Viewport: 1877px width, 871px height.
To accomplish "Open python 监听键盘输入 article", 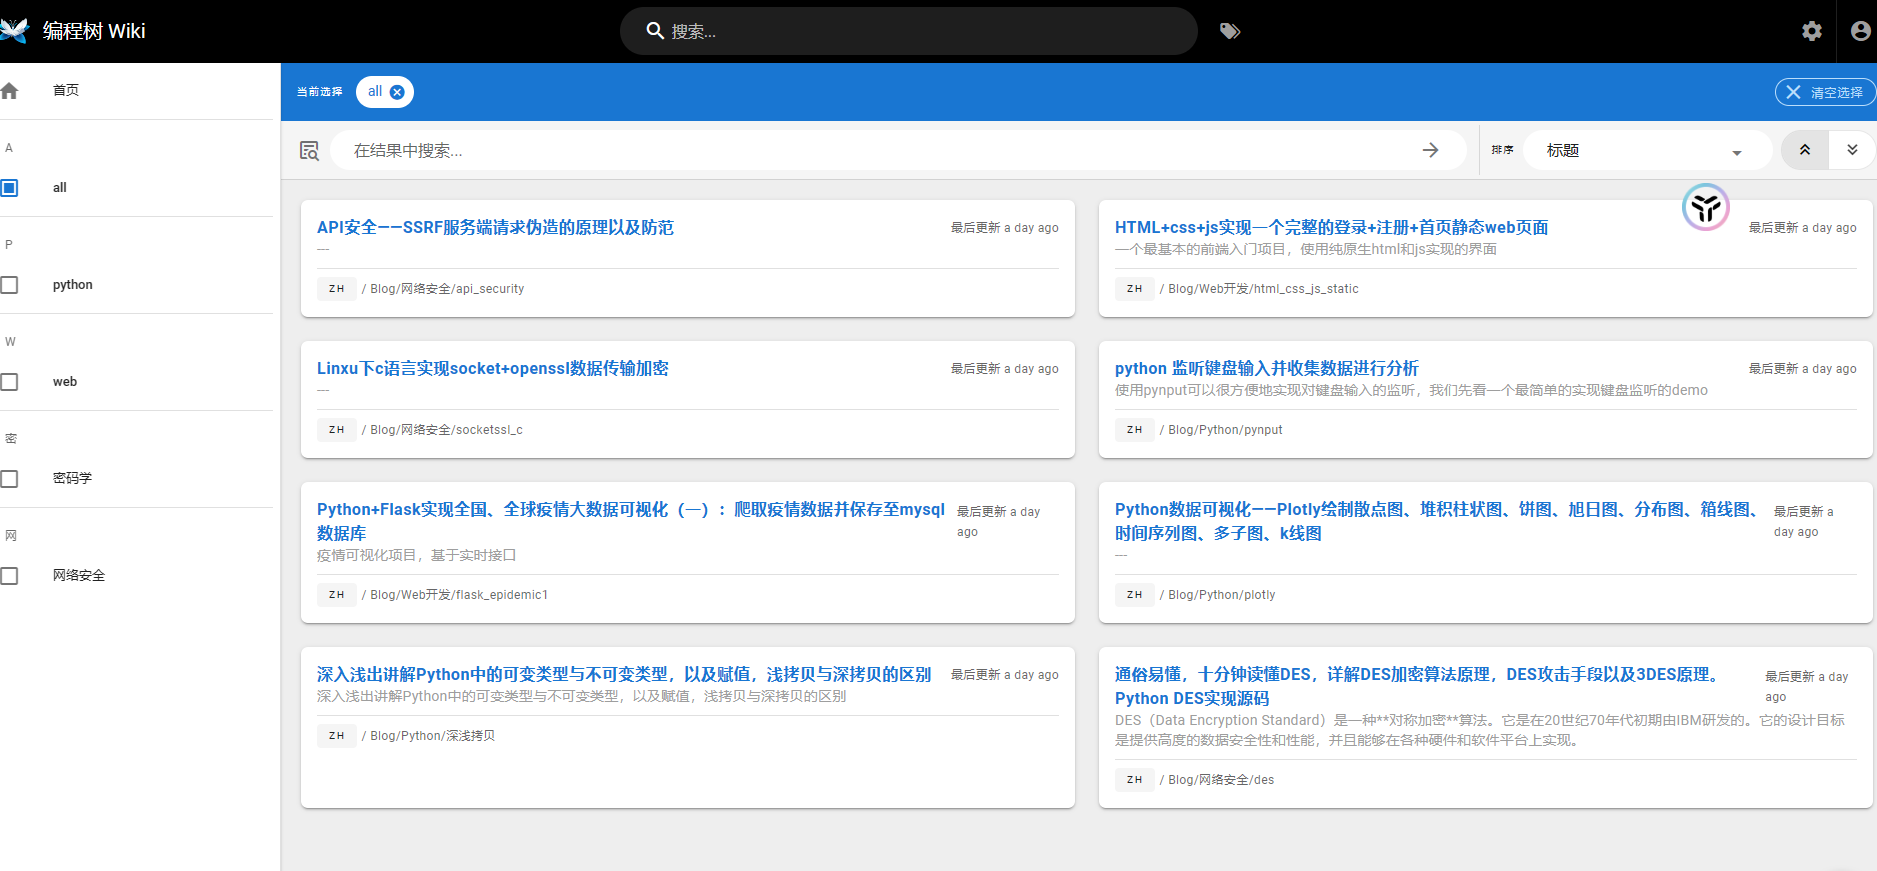I will [x=1266, y=368].
